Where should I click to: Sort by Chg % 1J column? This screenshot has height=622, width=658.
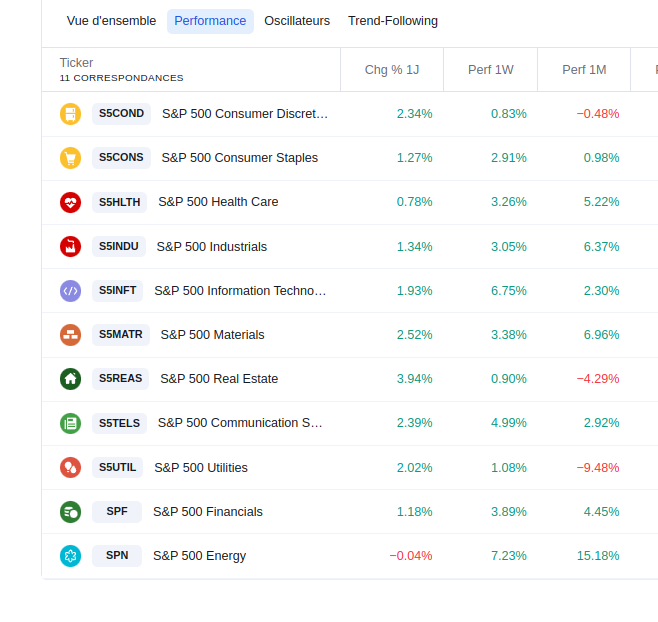(392, 70)
